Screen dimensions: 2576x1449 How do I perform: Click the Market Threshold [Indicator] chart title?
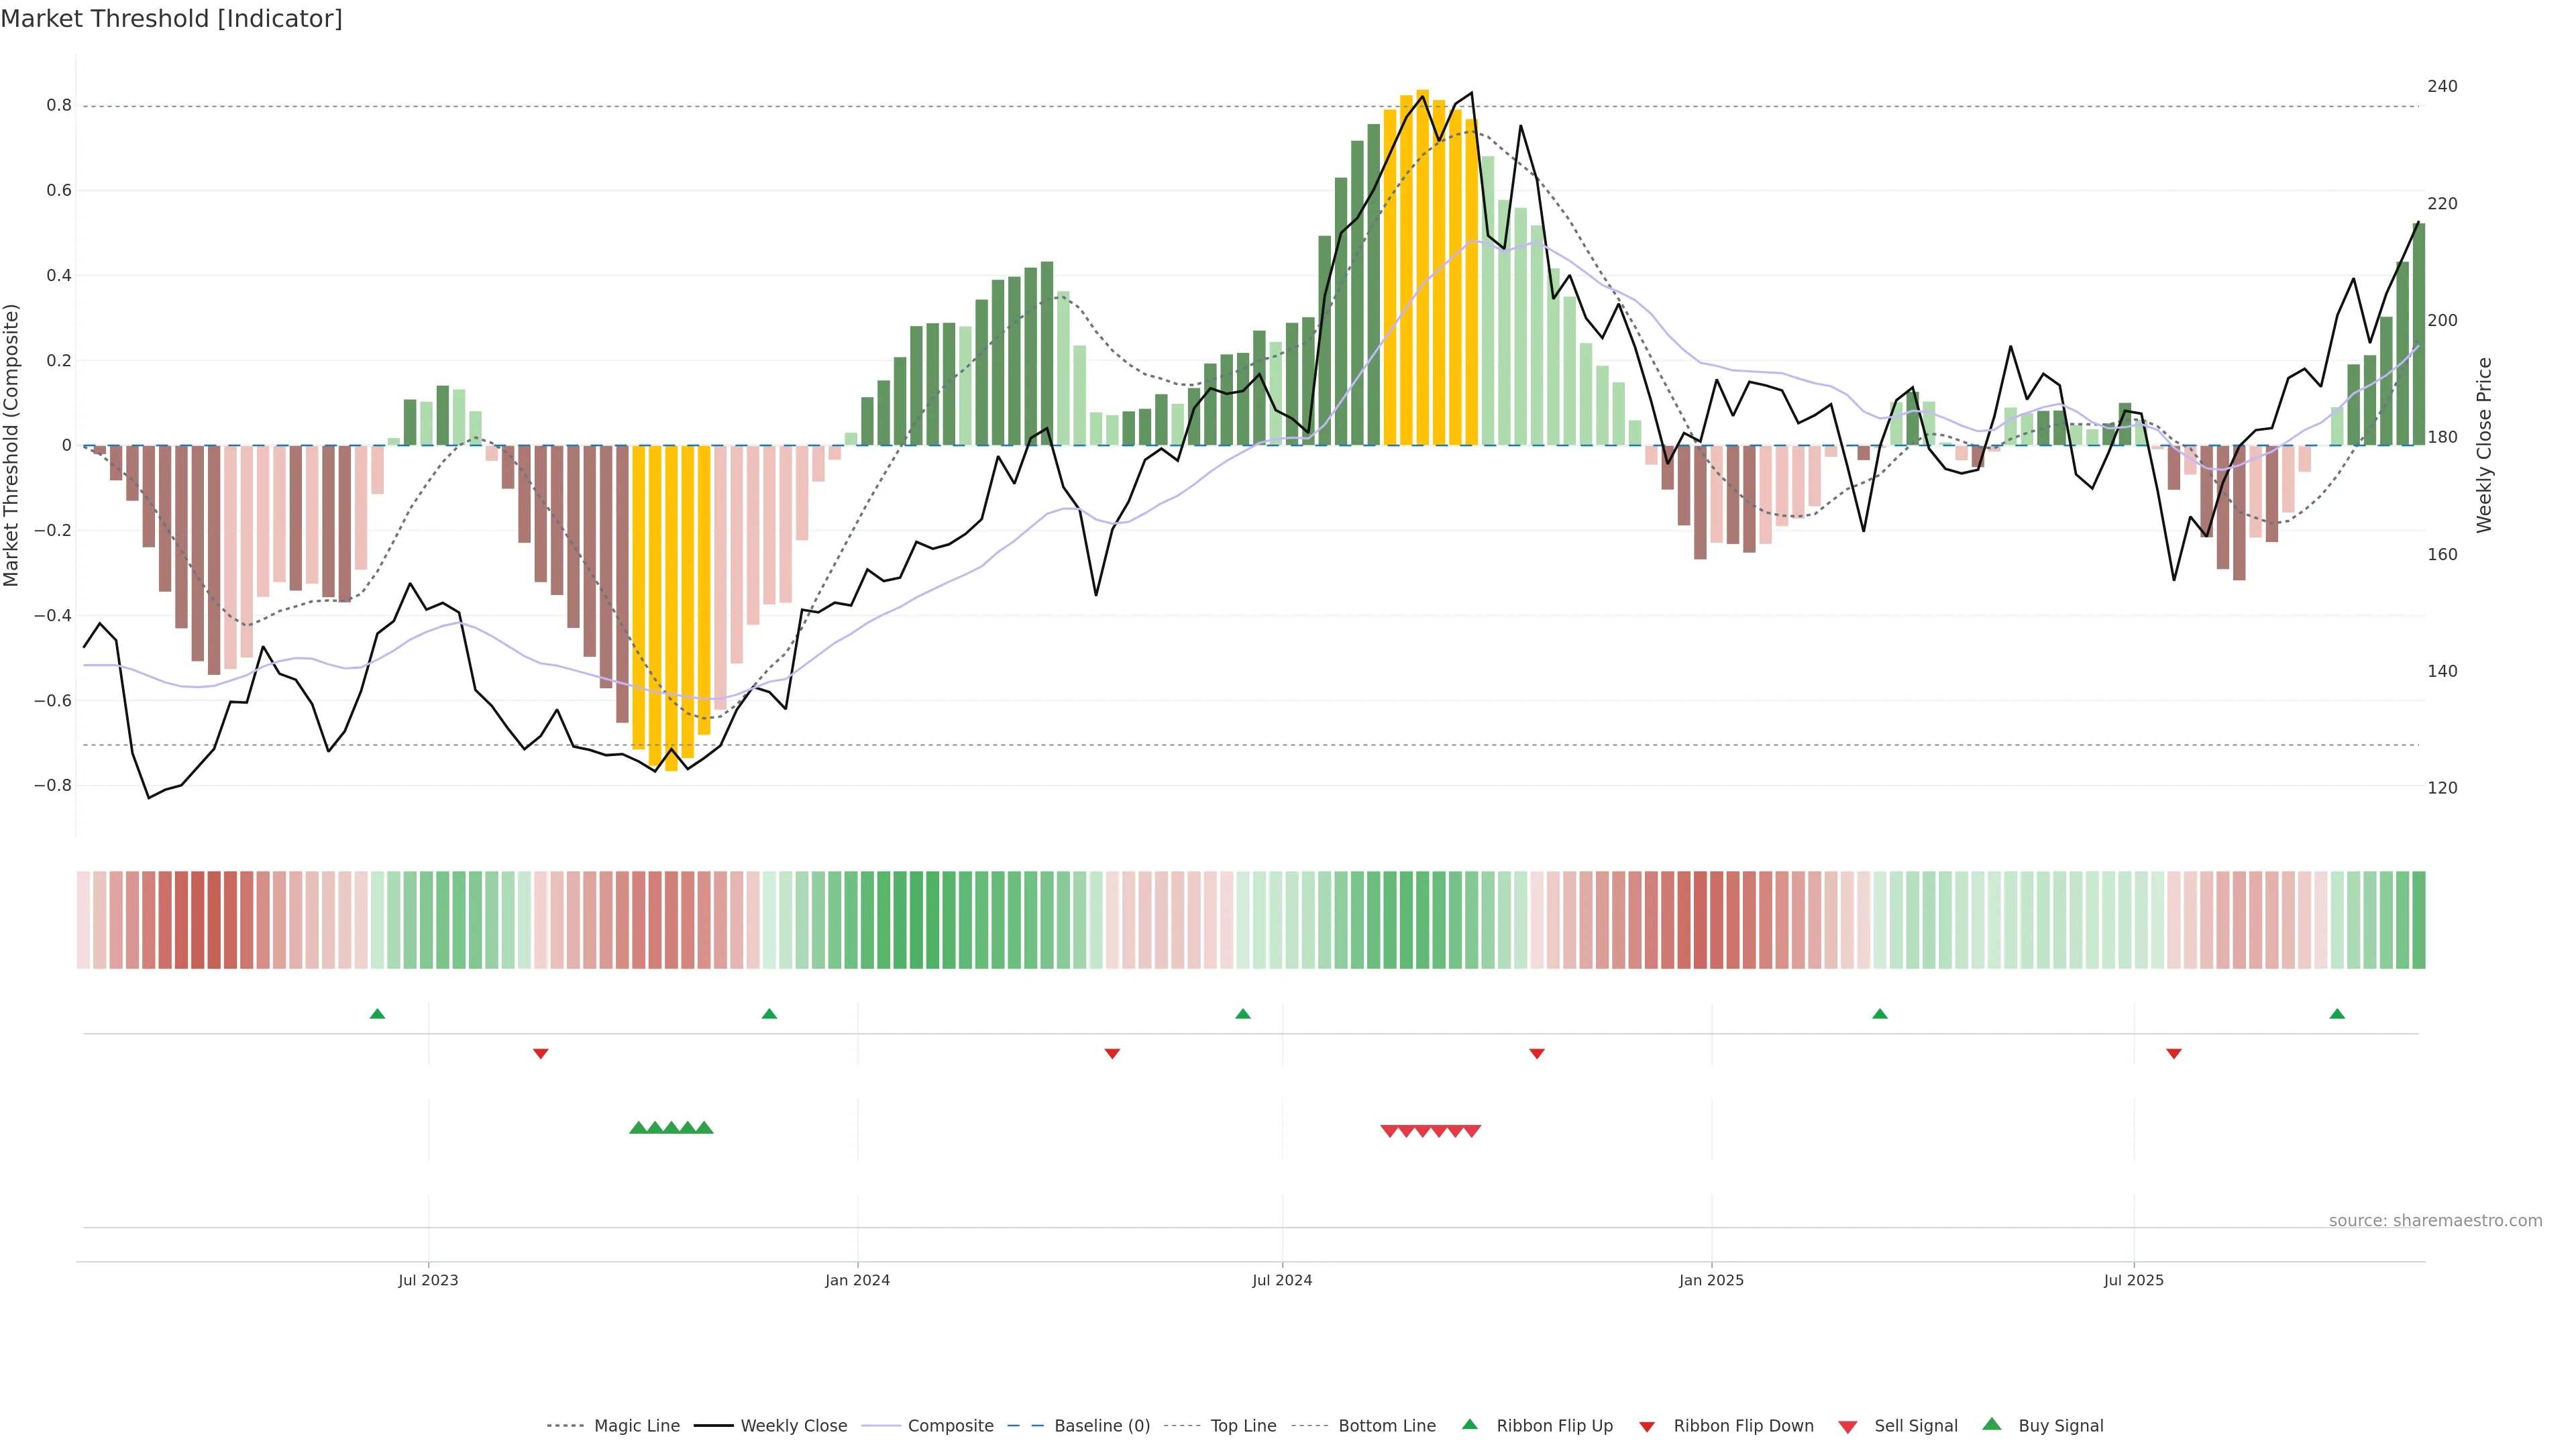(x=171, y=19)
